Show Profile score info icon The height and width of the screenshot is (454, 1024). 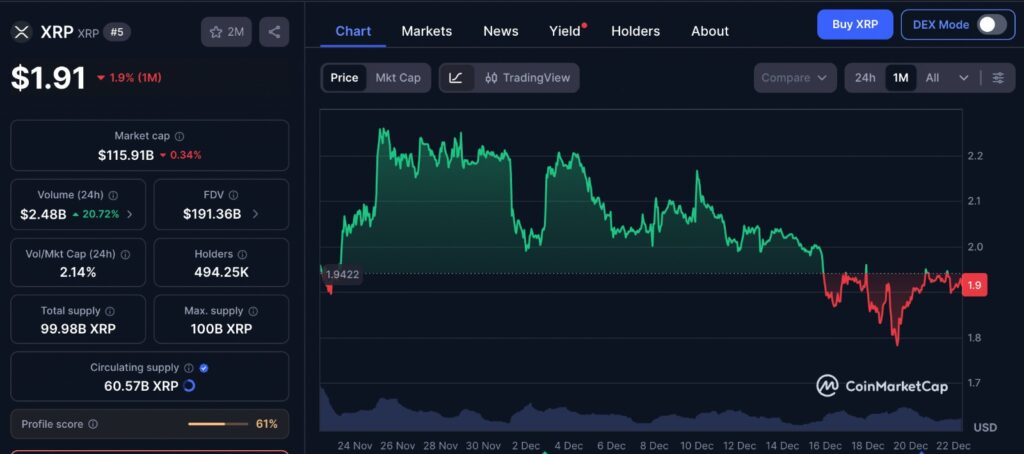[x=93, y=425]
